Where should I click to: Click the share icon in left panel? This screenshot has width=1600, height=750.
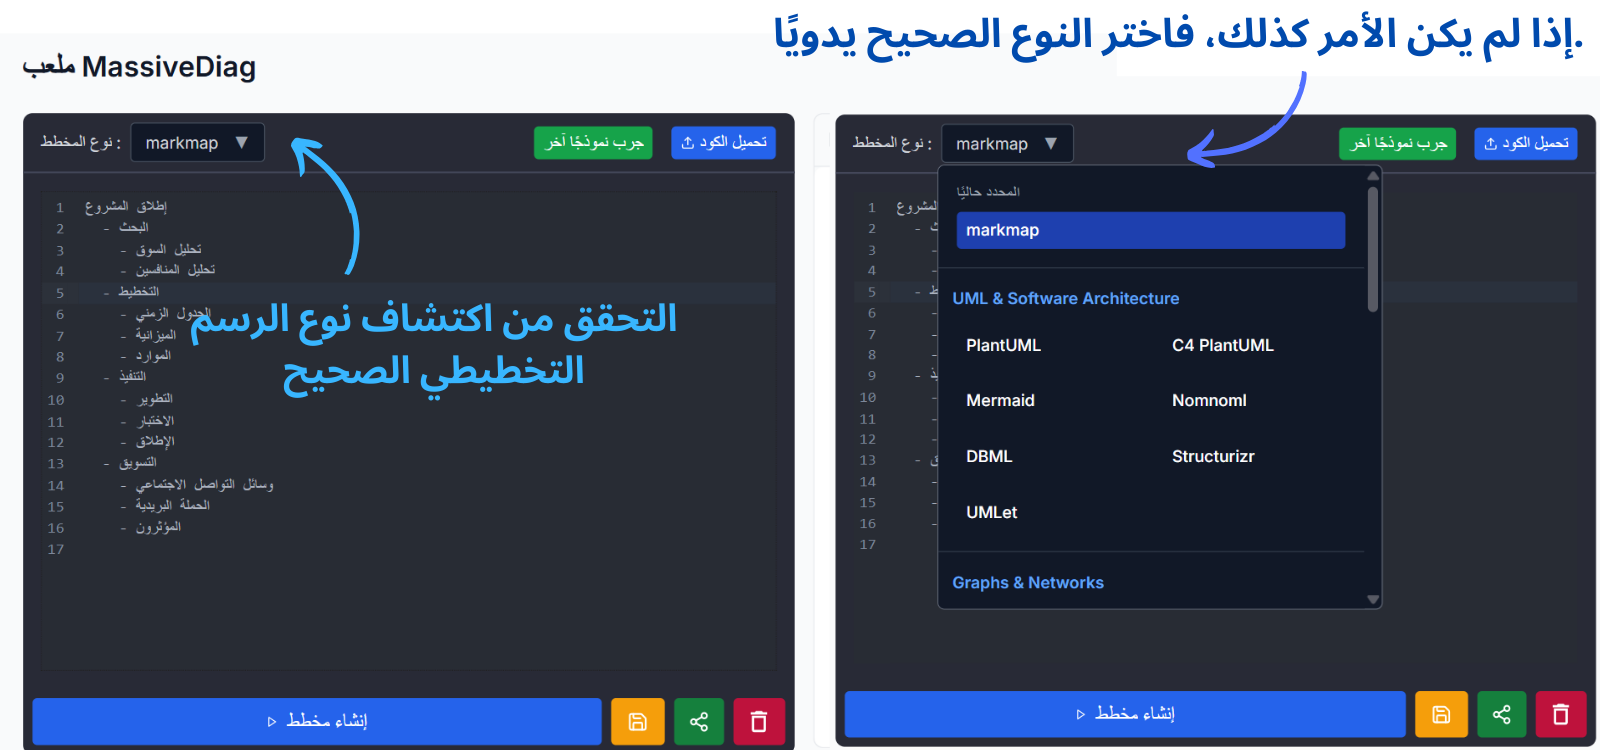pyautogui.click(x=699, y=721)
